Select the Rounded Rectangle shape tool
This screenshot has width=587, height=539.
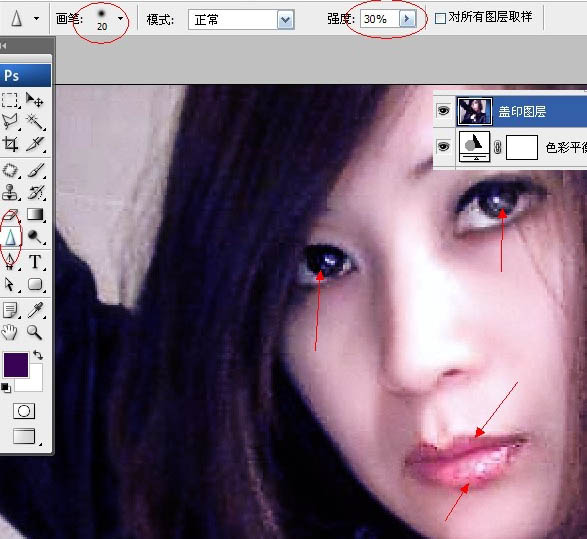point(35,284)
